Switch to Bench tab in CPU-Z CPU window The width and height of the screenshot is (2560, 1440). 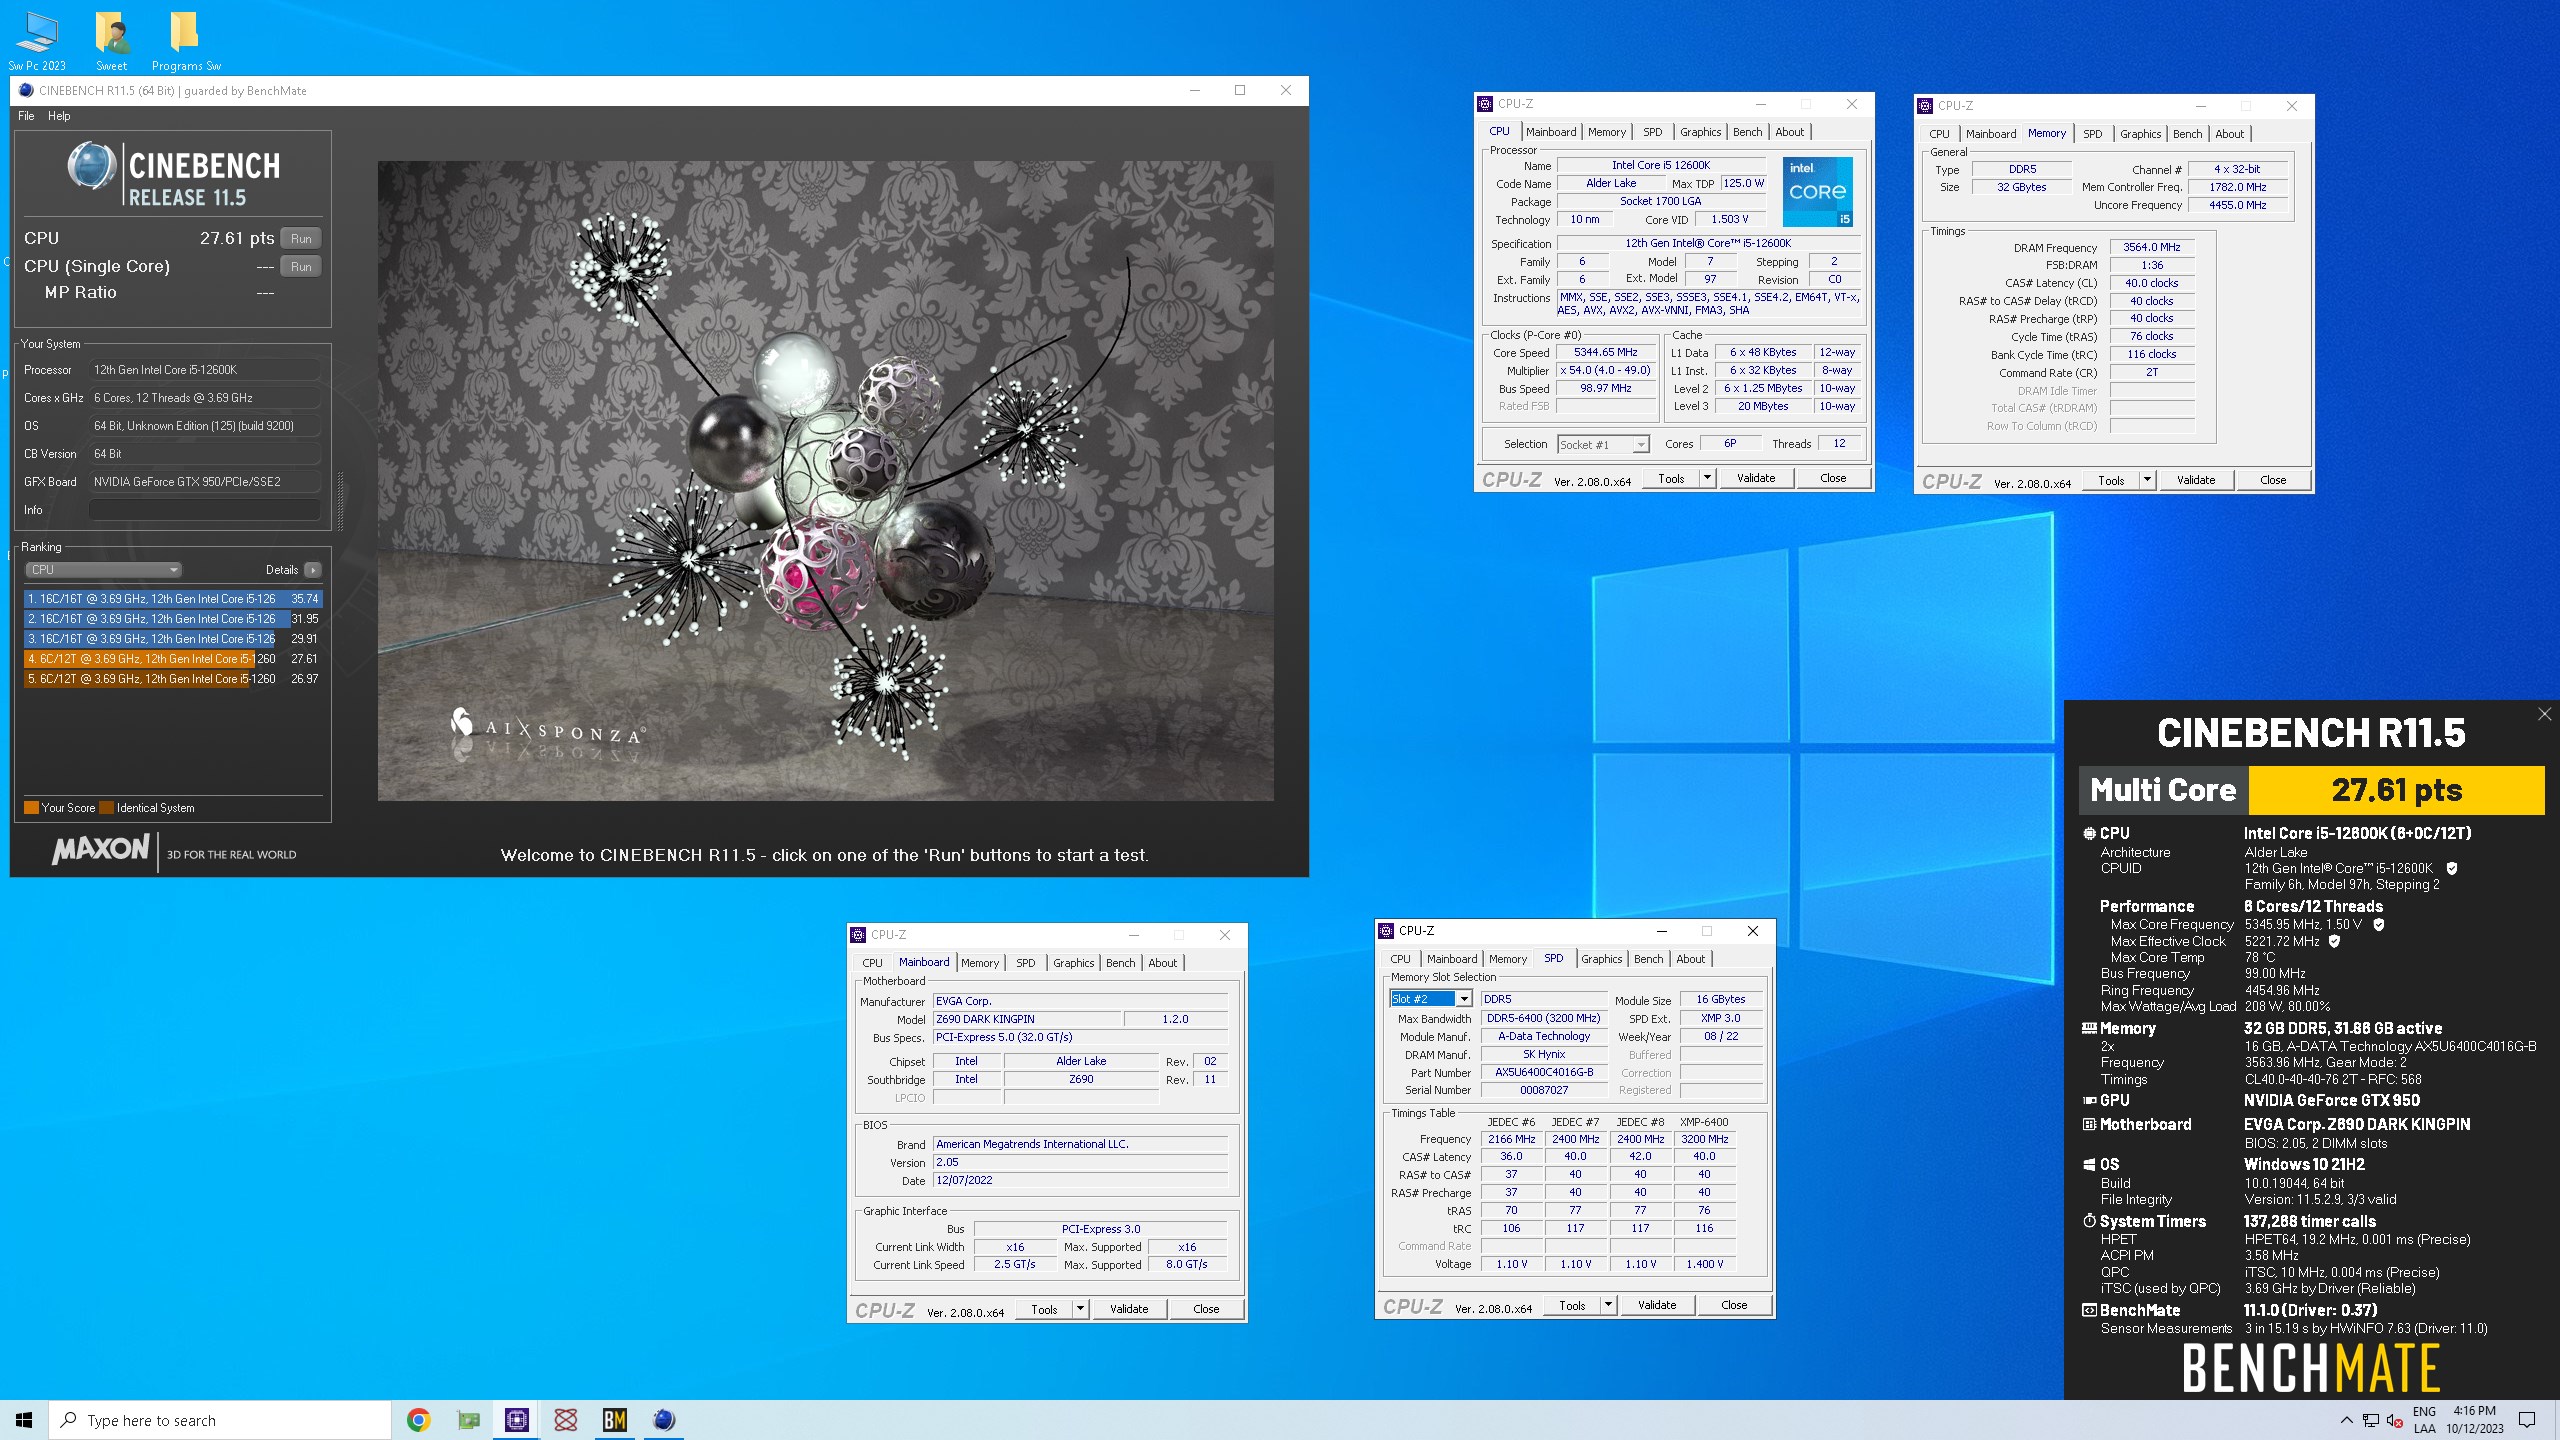[1747, 132]
